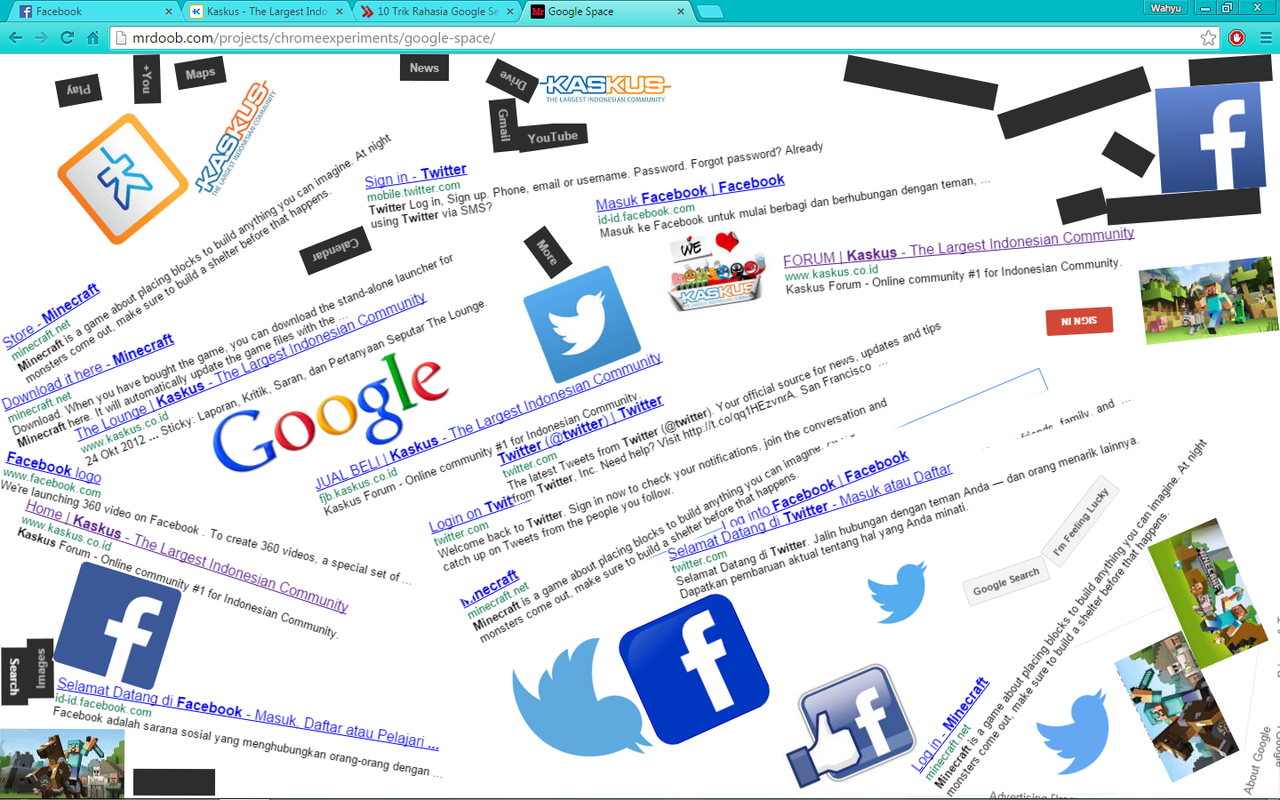Click the white bird Twitter square logo
Viewport: 1280px width, 800px height.
tap(582, 324)
